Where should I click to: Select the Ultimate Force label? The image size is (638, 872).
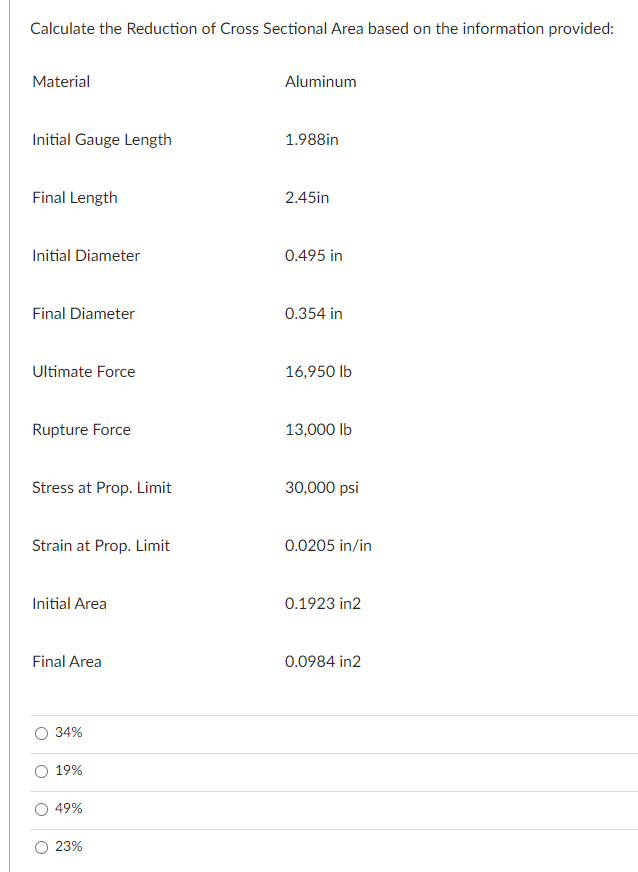[x=84, y=371]
